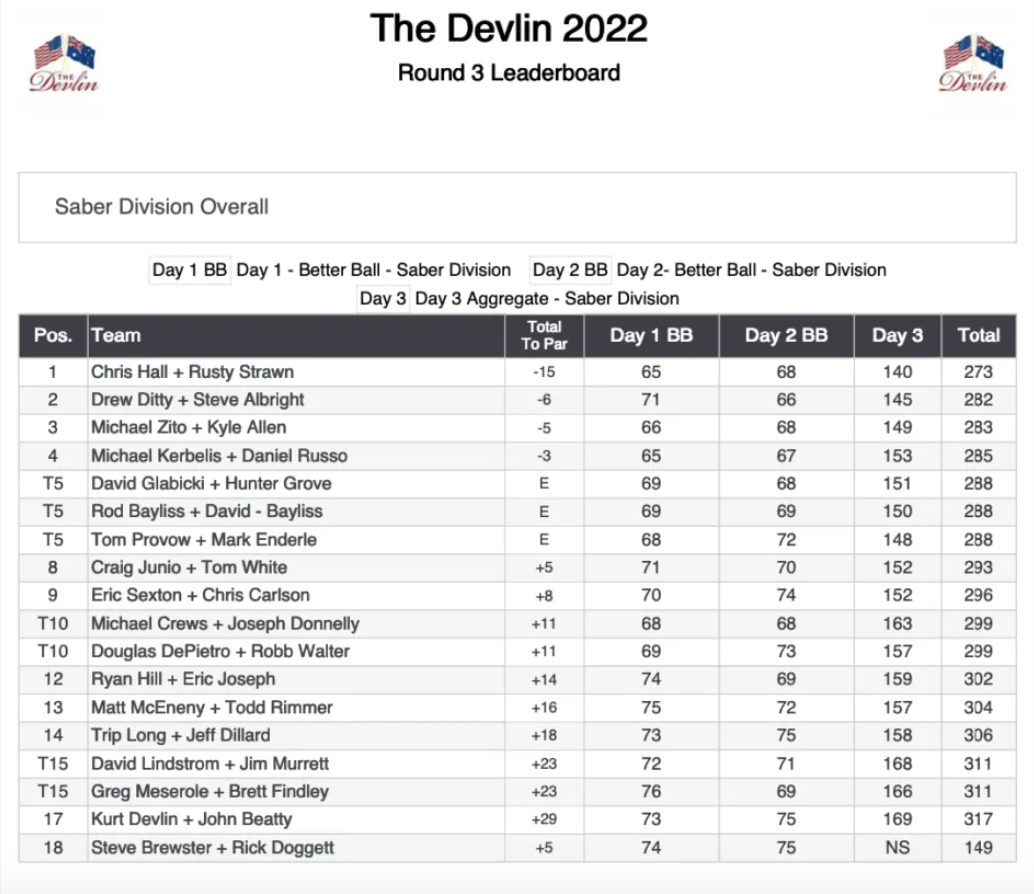Sort by the Team column header
This screenshot has height=894, width=1034.
116,336
